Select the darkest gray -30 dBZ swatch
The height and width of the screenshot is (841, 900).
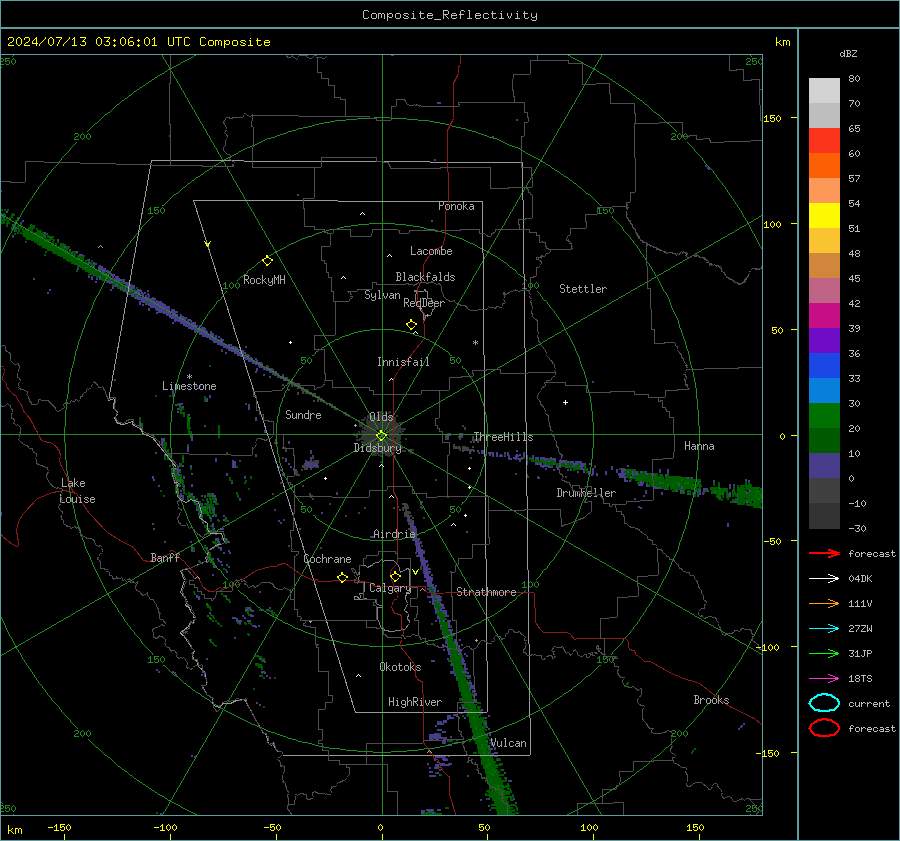824,516
